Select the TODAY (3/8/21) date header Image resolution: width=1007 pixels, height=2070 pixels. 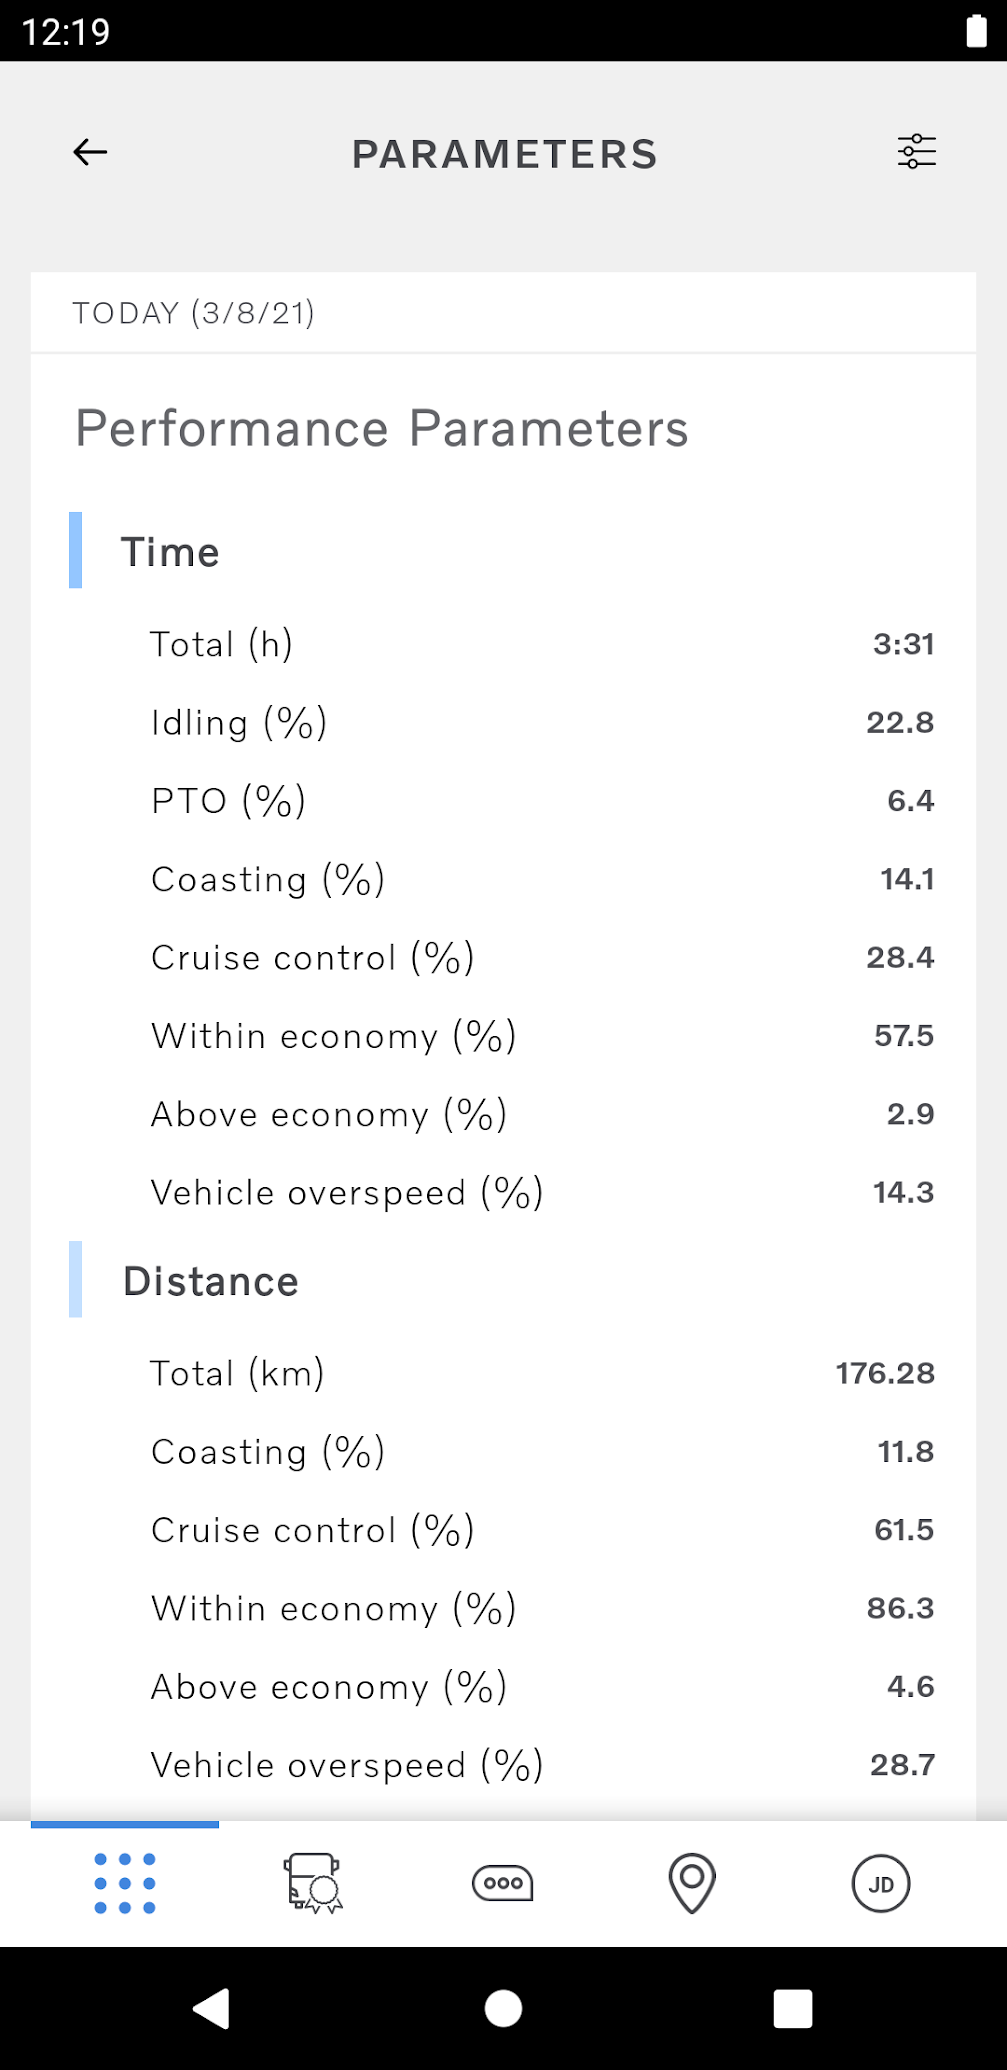(x=194, y=313)
